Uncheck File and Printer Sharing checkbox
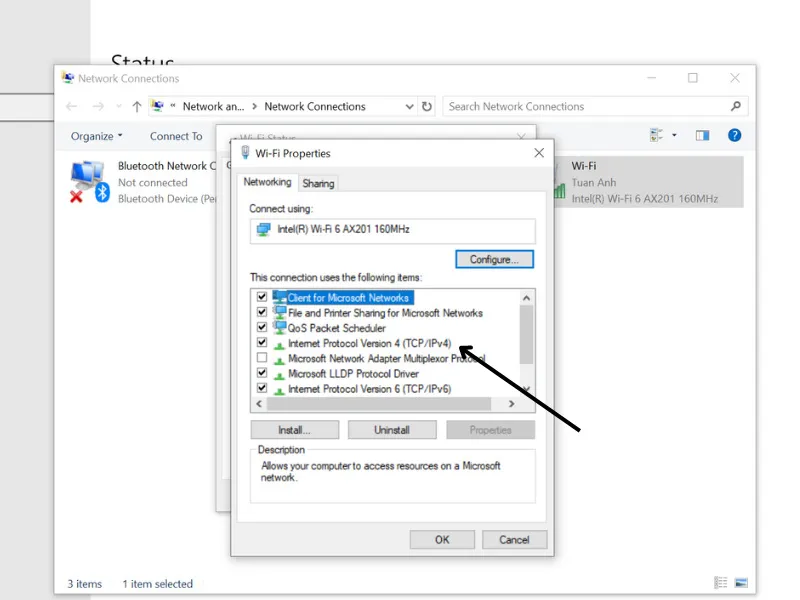The height and width of the screenshot is (600, 800). tap(262, 312)
